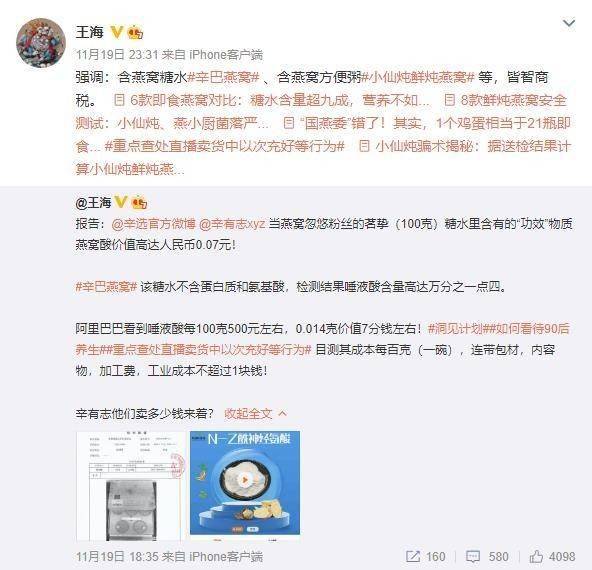592x570 pixels.
Task: Click the @王海 name in the reposted post
Action: pos(93,203)
